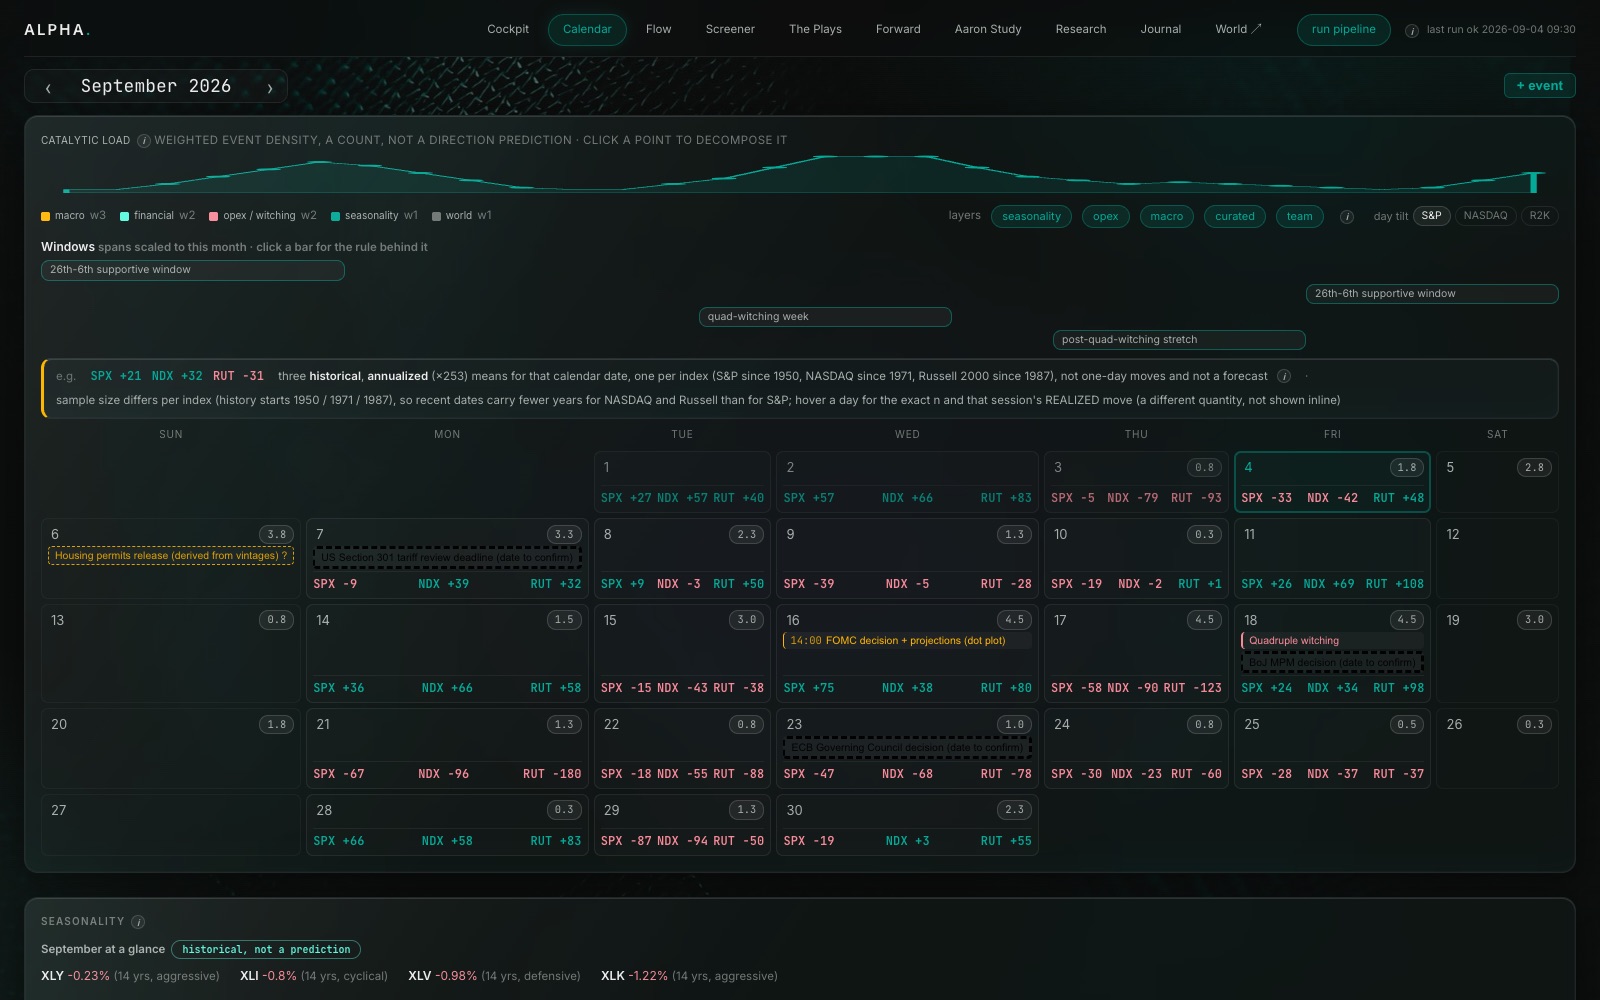Click the 3.8 load badge on September 6

pyautogui.click(x=277, y=534)
